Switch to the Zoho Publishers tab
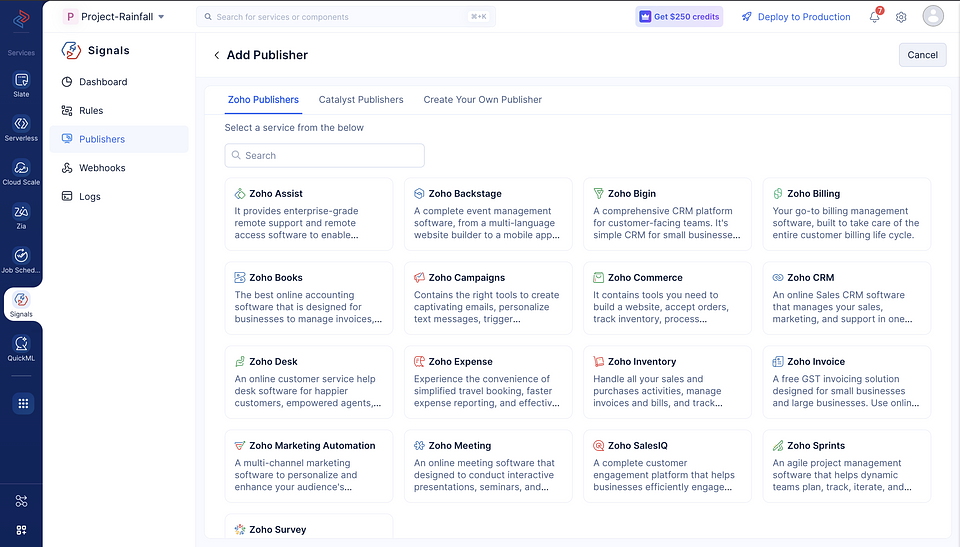Viewport: 960px width, 547px height. coord(263,100)
